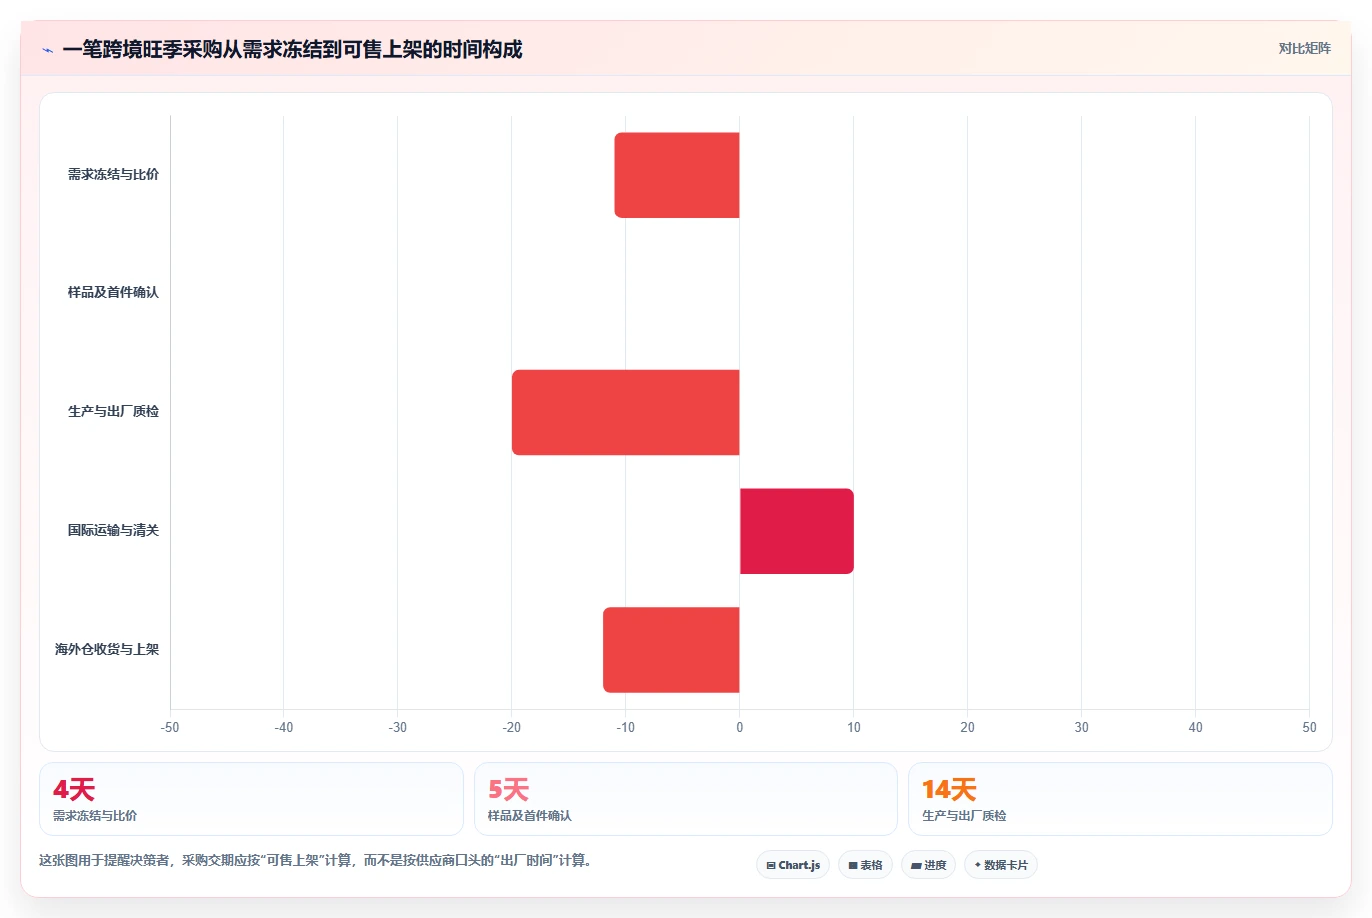Click the 进度 chip
1372x918 pixels.
(928, 865)
